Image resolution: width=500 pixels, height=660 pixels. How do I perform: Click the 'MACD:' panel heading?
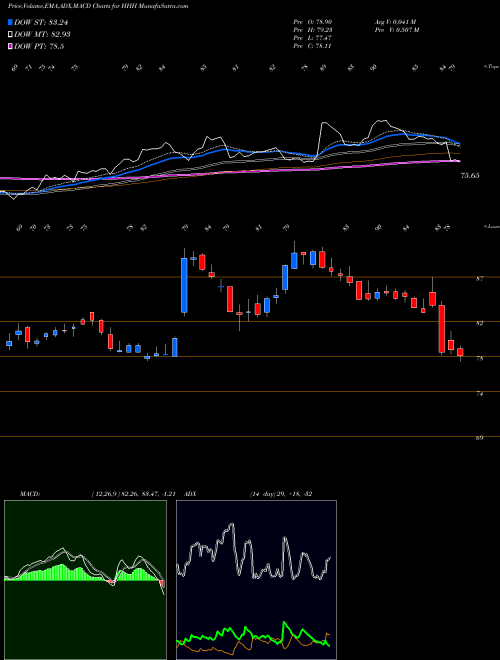pyautogui.click(x=30, y=494)
